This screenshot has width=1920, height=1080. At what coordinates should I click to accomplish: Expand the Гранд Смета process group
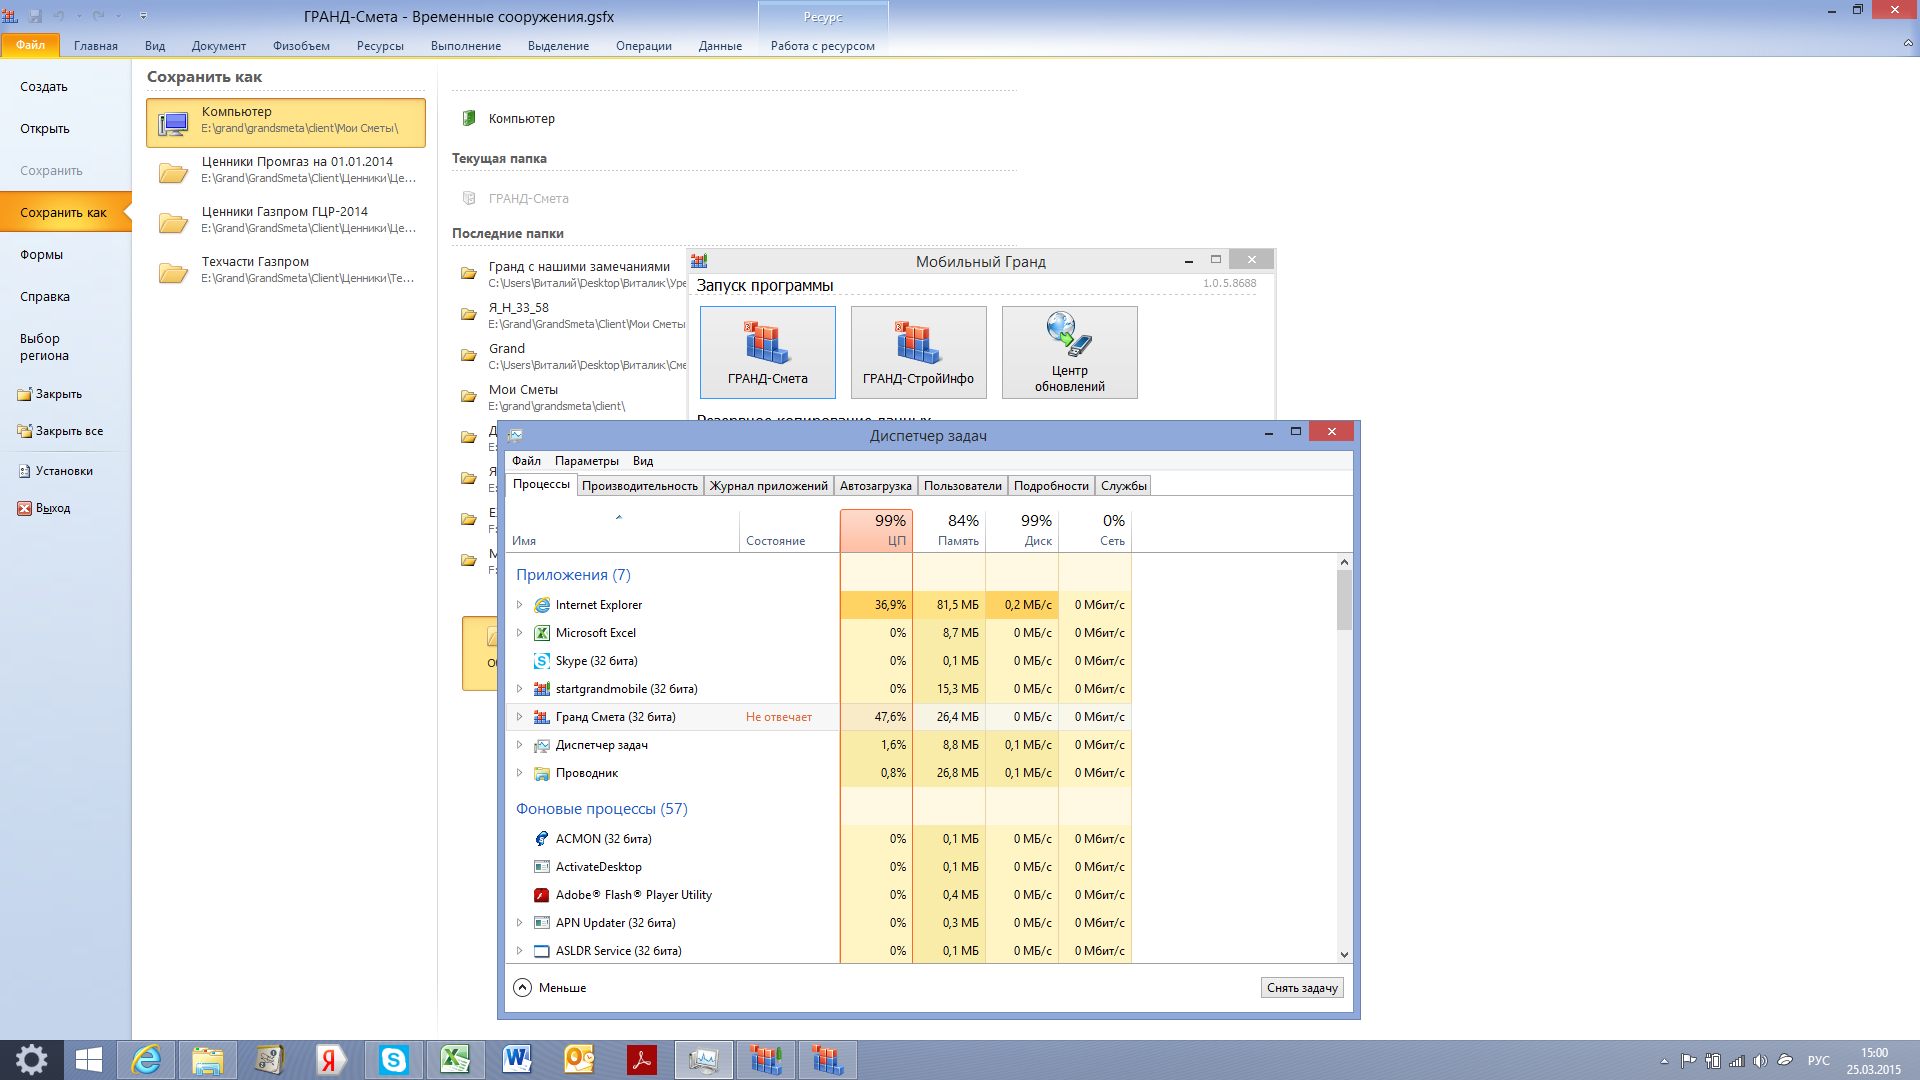[x=519, y=717]
